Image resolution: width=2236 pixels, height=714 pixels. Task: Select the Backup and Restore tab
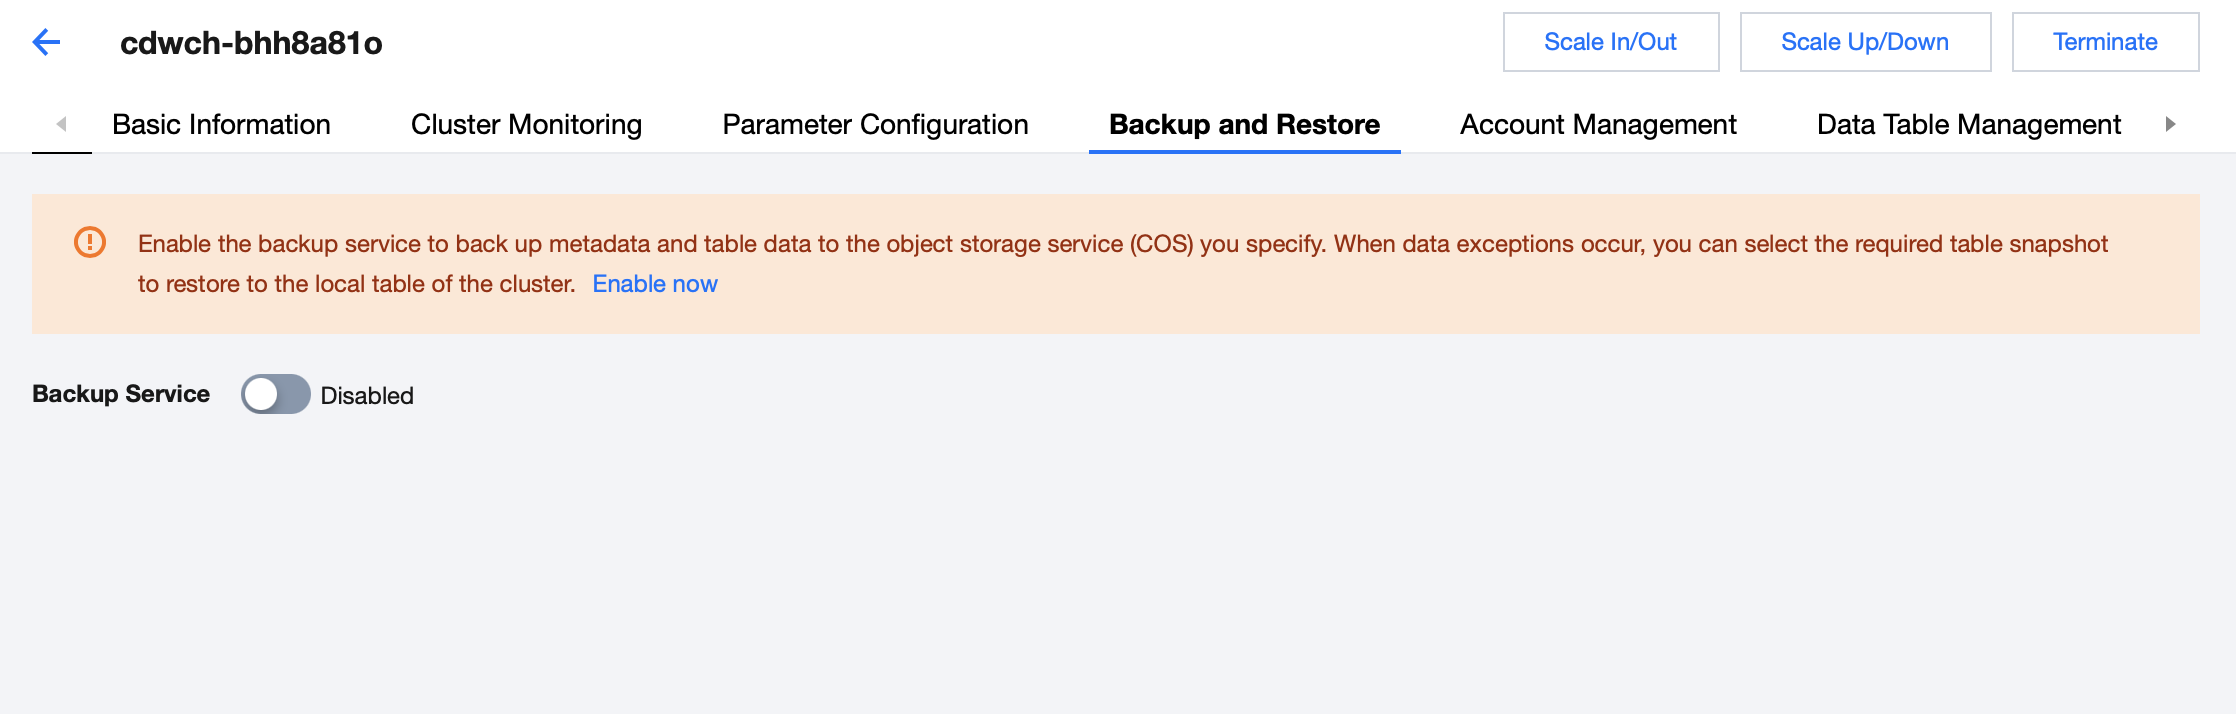[1244, 124]
